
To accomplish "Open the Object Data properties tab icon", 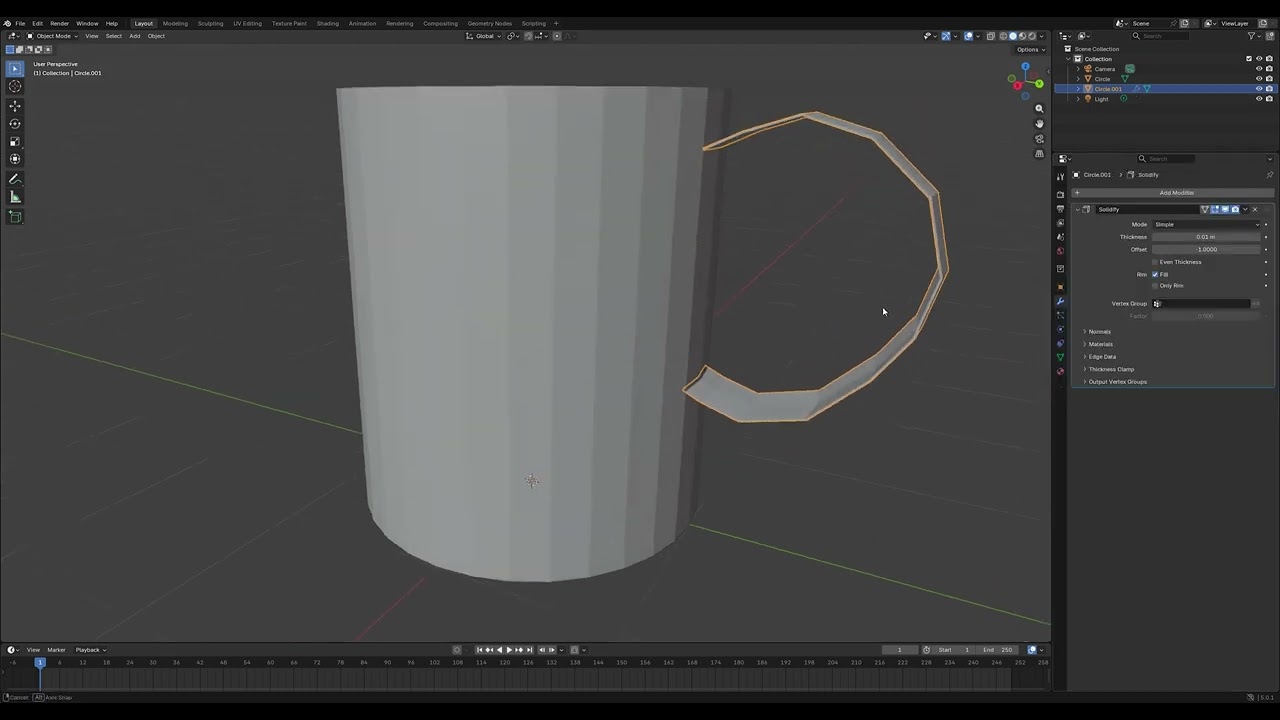I will point(1061,357).
